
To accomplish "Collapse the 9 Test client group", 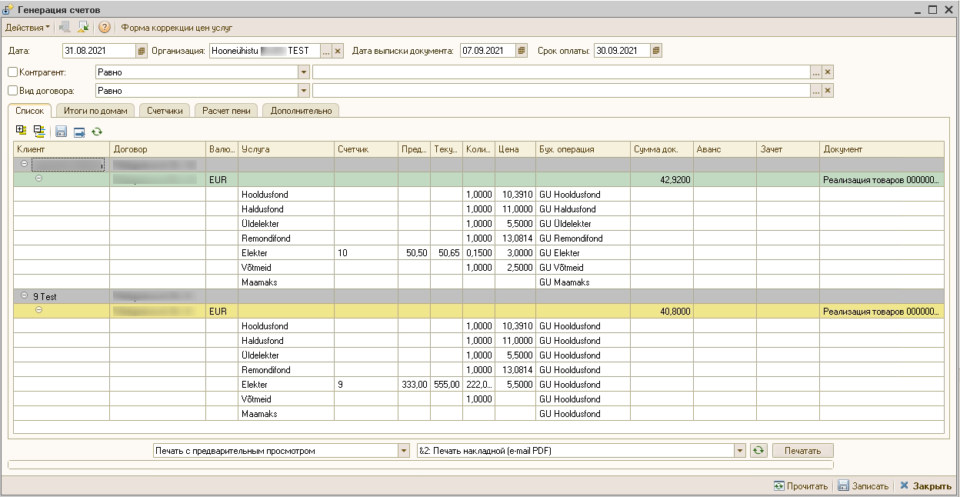I will coord(24,295).
